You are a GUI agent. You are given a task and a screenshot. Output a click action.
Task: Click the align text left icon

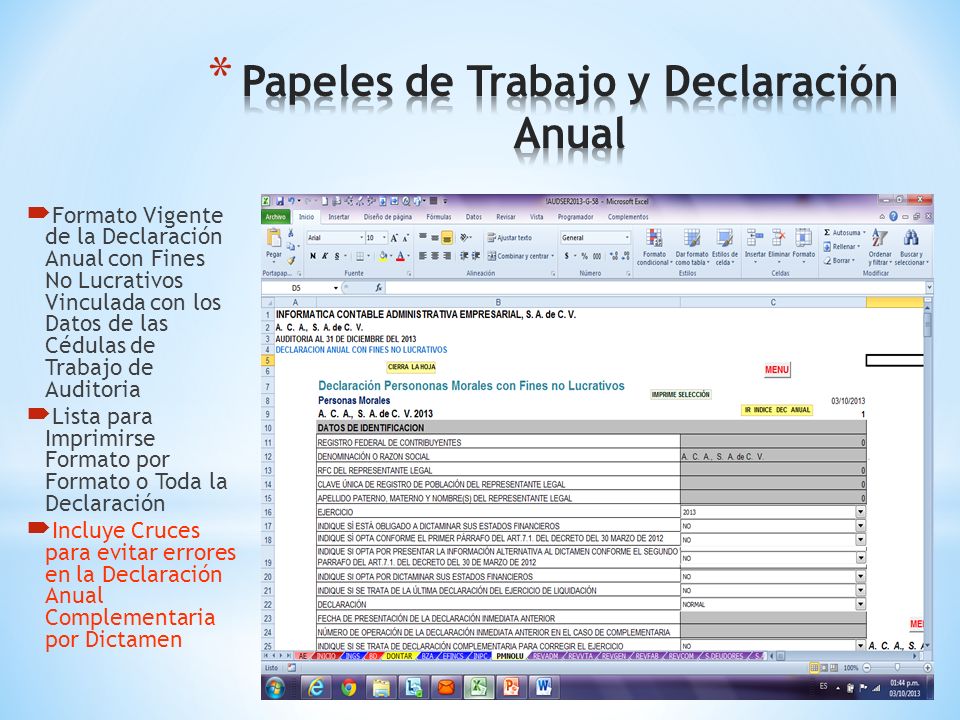click(x=422, y=256)
